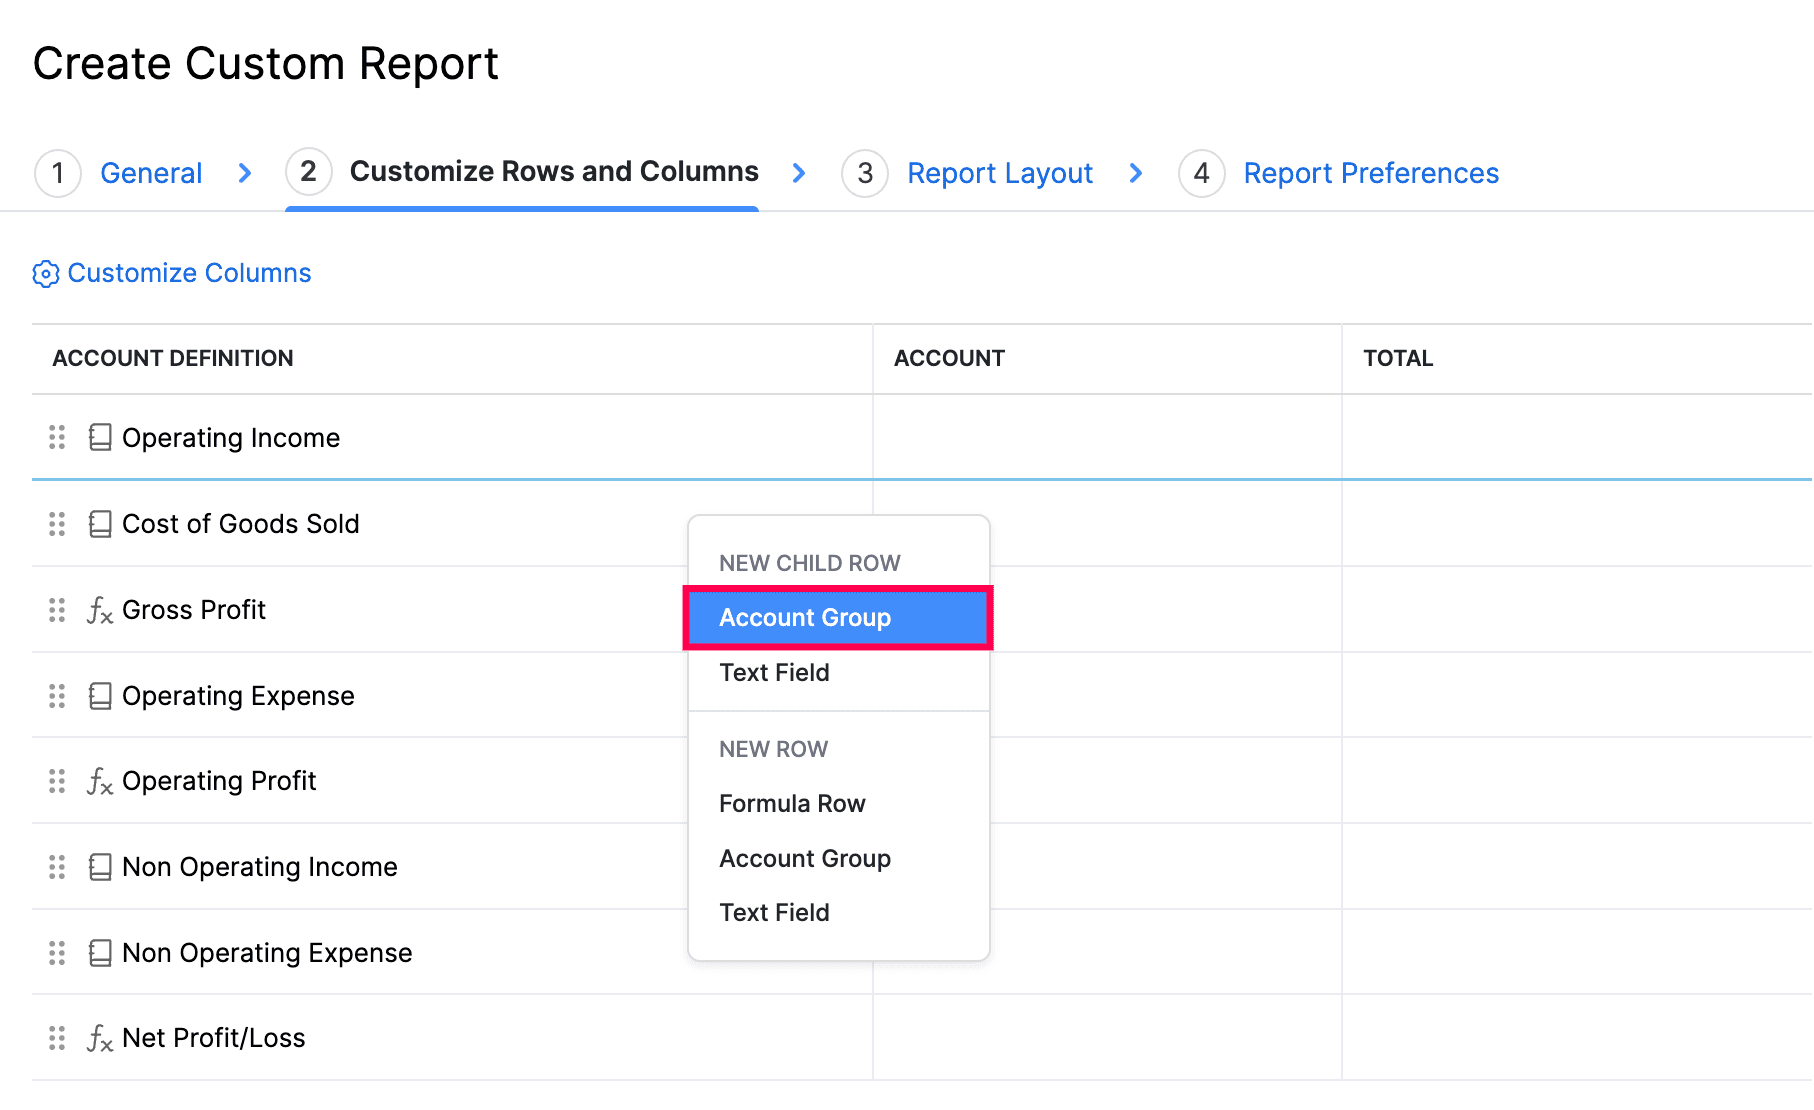Click the chevron after Customize Rows and Columns

800,172
